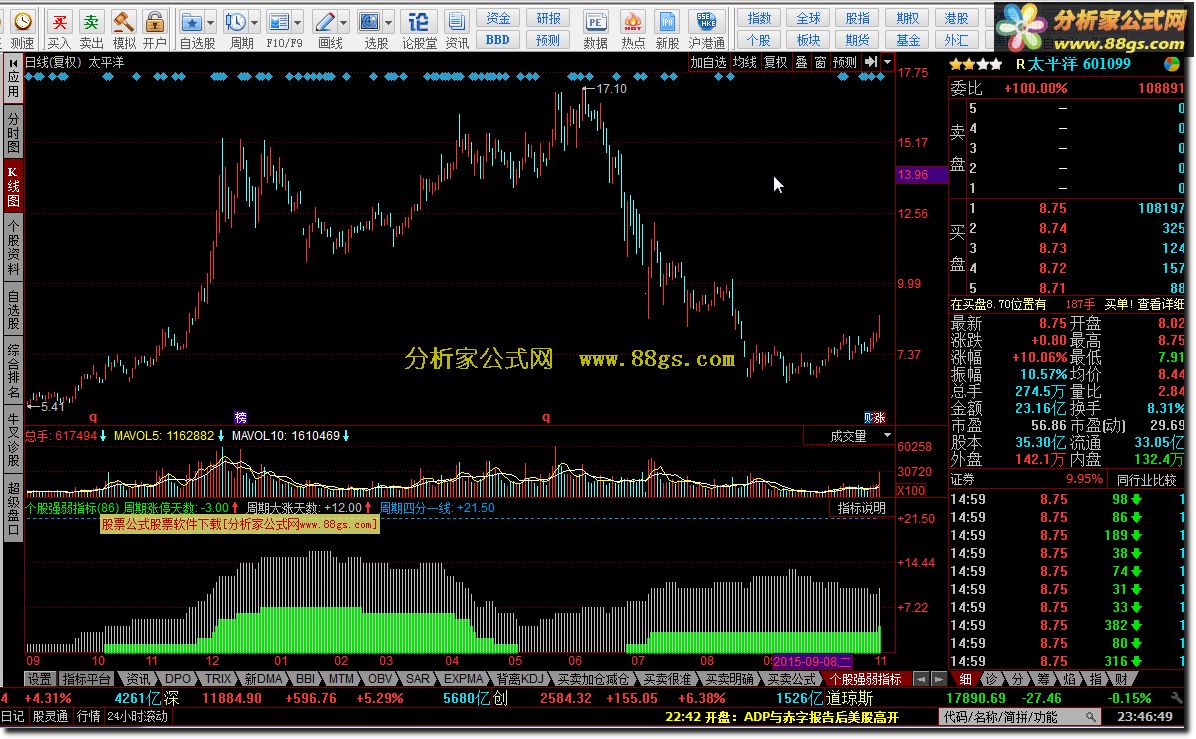This screenshot has height=739, width=1196.
Task: Click the 周期 period clock icon
Action: pyautogui.click(x=236, y=21)
